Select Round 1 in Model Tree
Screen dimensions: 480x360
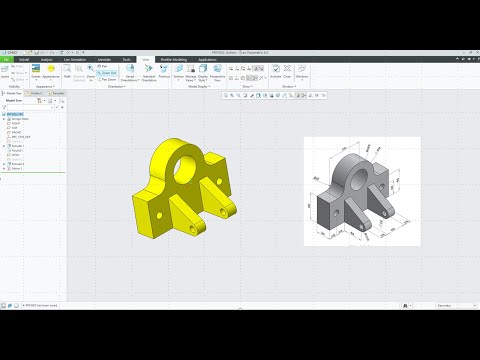pos(15,150)
